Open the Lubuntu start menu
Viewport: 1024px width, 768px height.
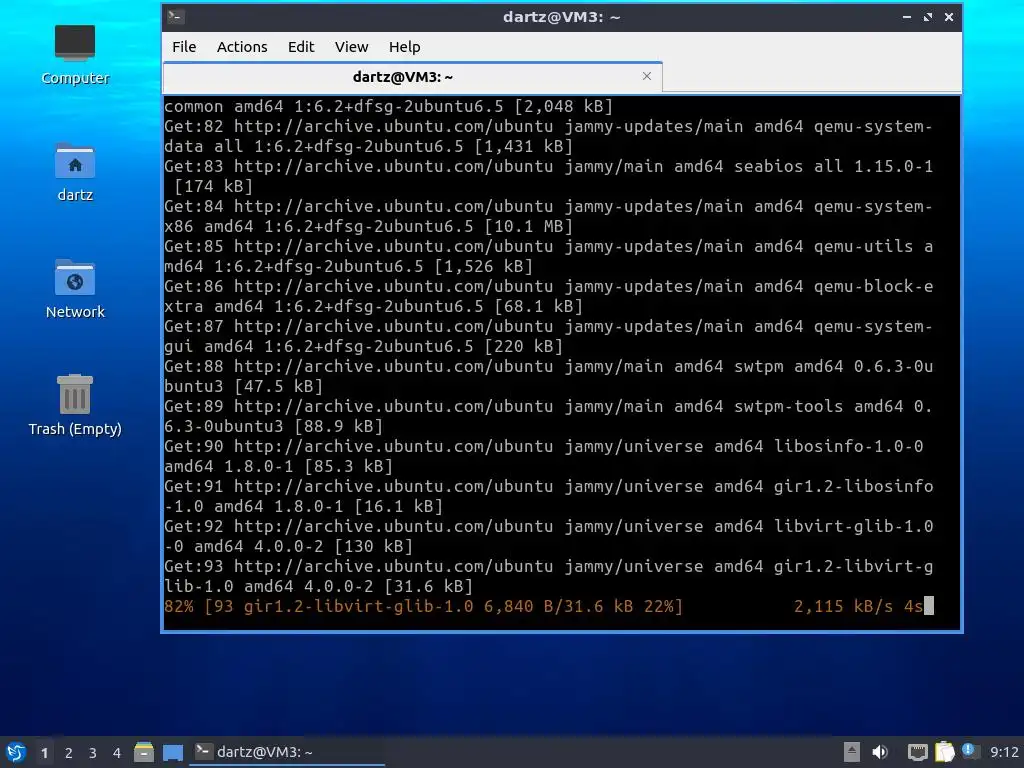click(16, 752)
